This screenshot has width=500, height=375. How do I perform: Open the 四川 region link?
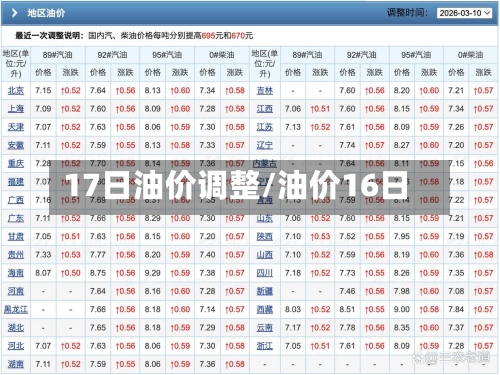pos(265,273)
